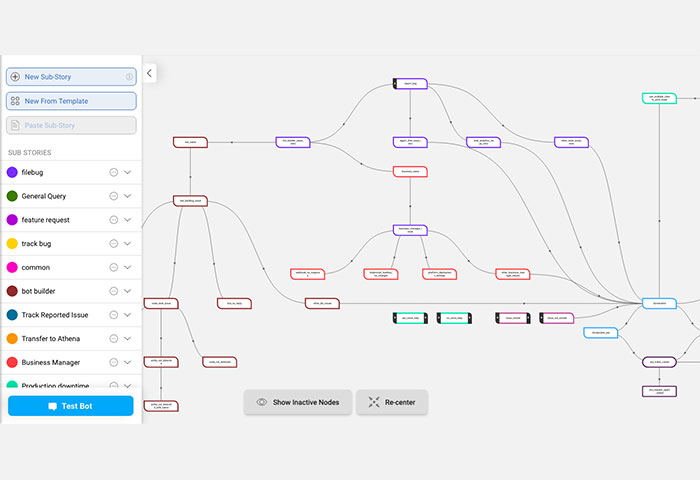This screenshot has width=700, height=480.
Task: Click the minus icon beside filebug
Action: tap(114, 172)
